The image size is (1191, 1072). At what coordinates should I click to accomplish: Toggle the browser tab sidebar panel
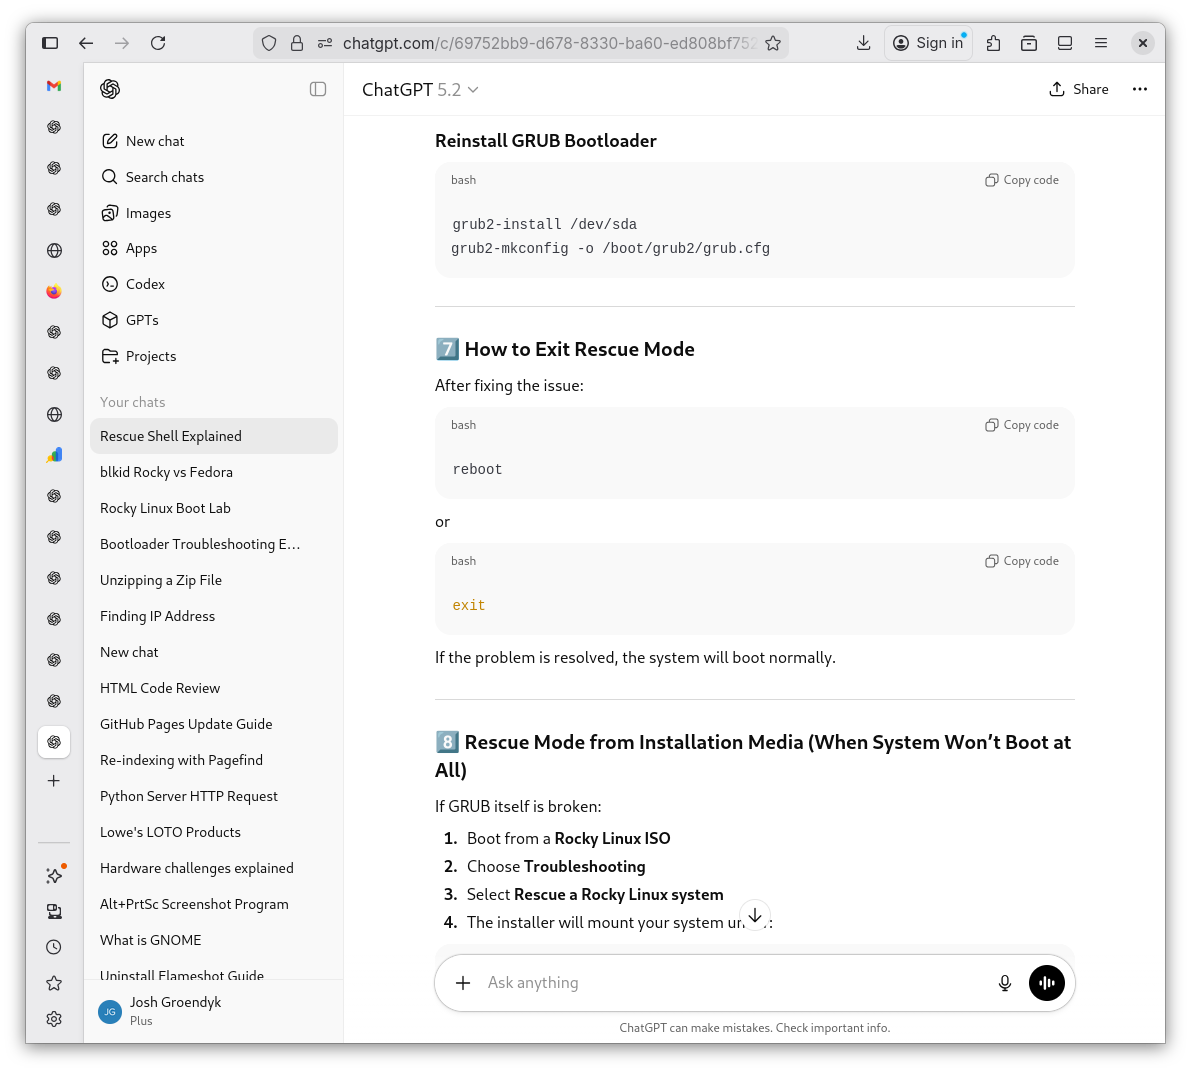coord(50,43)
